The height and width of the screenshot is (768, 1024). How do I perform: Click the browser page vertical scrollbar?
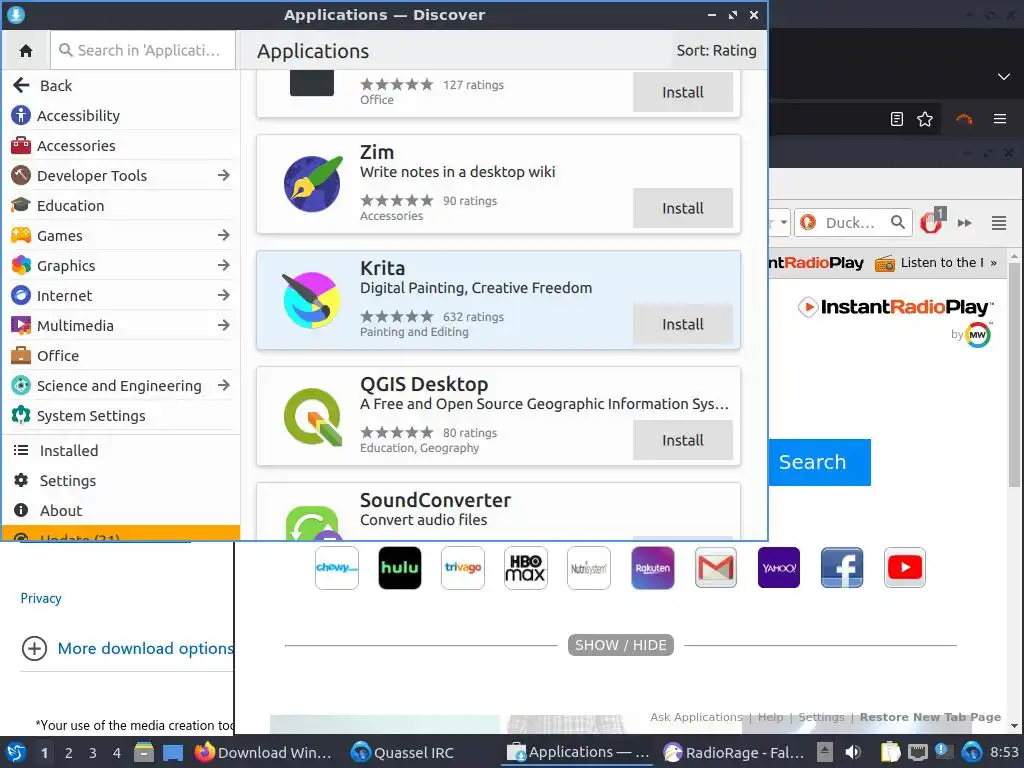point(1014,375)
